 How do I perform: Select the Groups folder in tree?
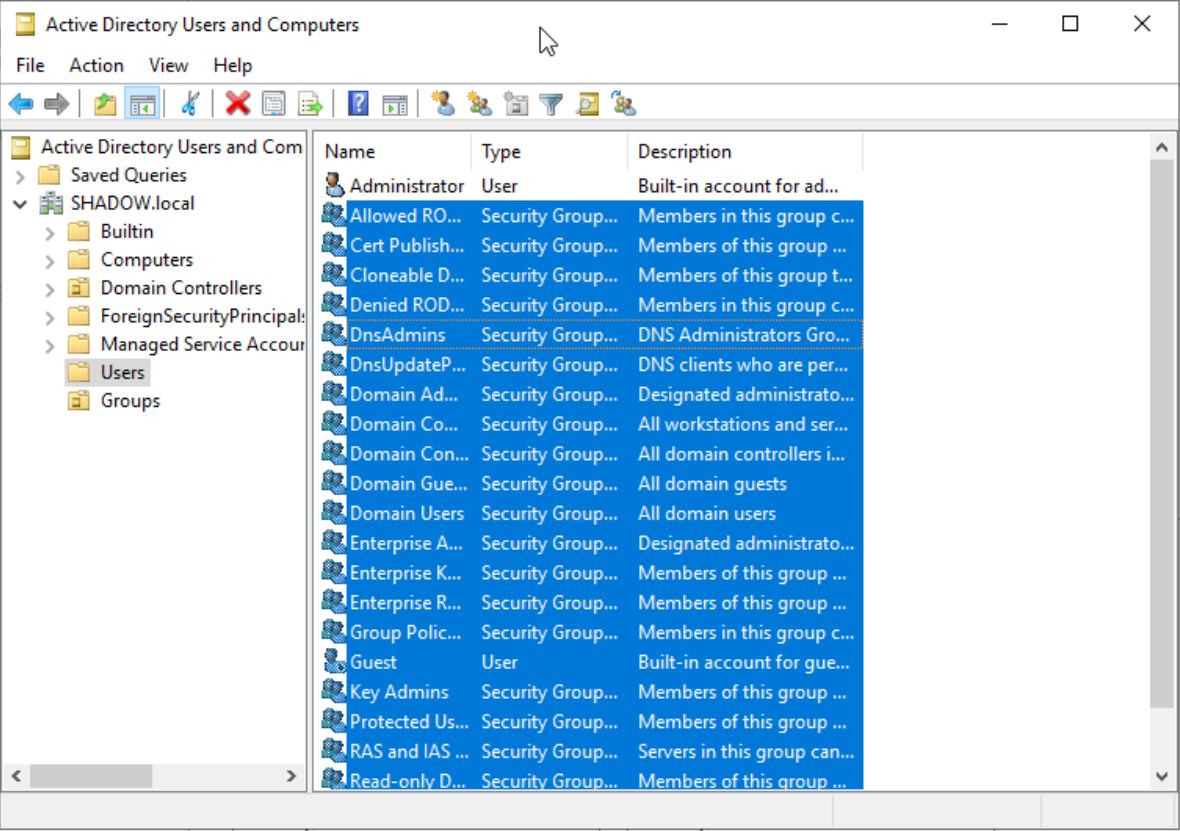coord(130,401)
